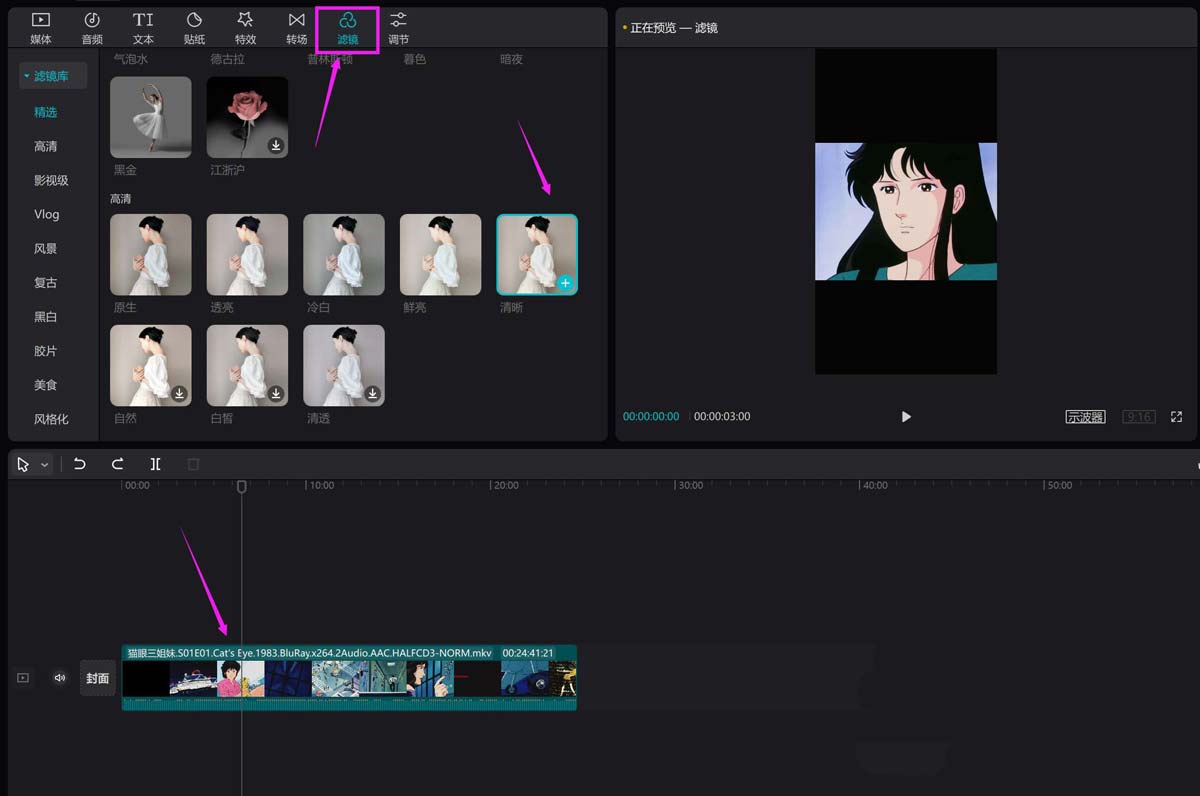Preview the 鲜亮 filter thumbnail

441,254
